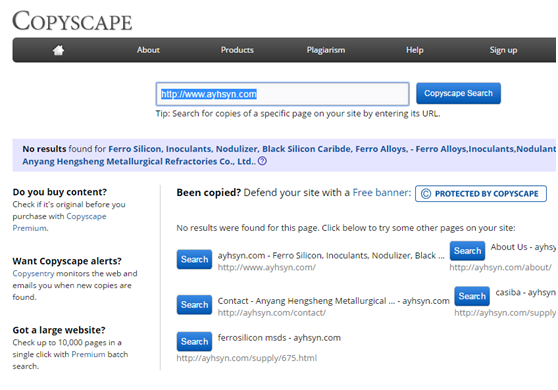This screenshot has width=558, height=390.
Task: Click the 'Tip: Search for copies' hint text
Action: [x=298, y=114]
